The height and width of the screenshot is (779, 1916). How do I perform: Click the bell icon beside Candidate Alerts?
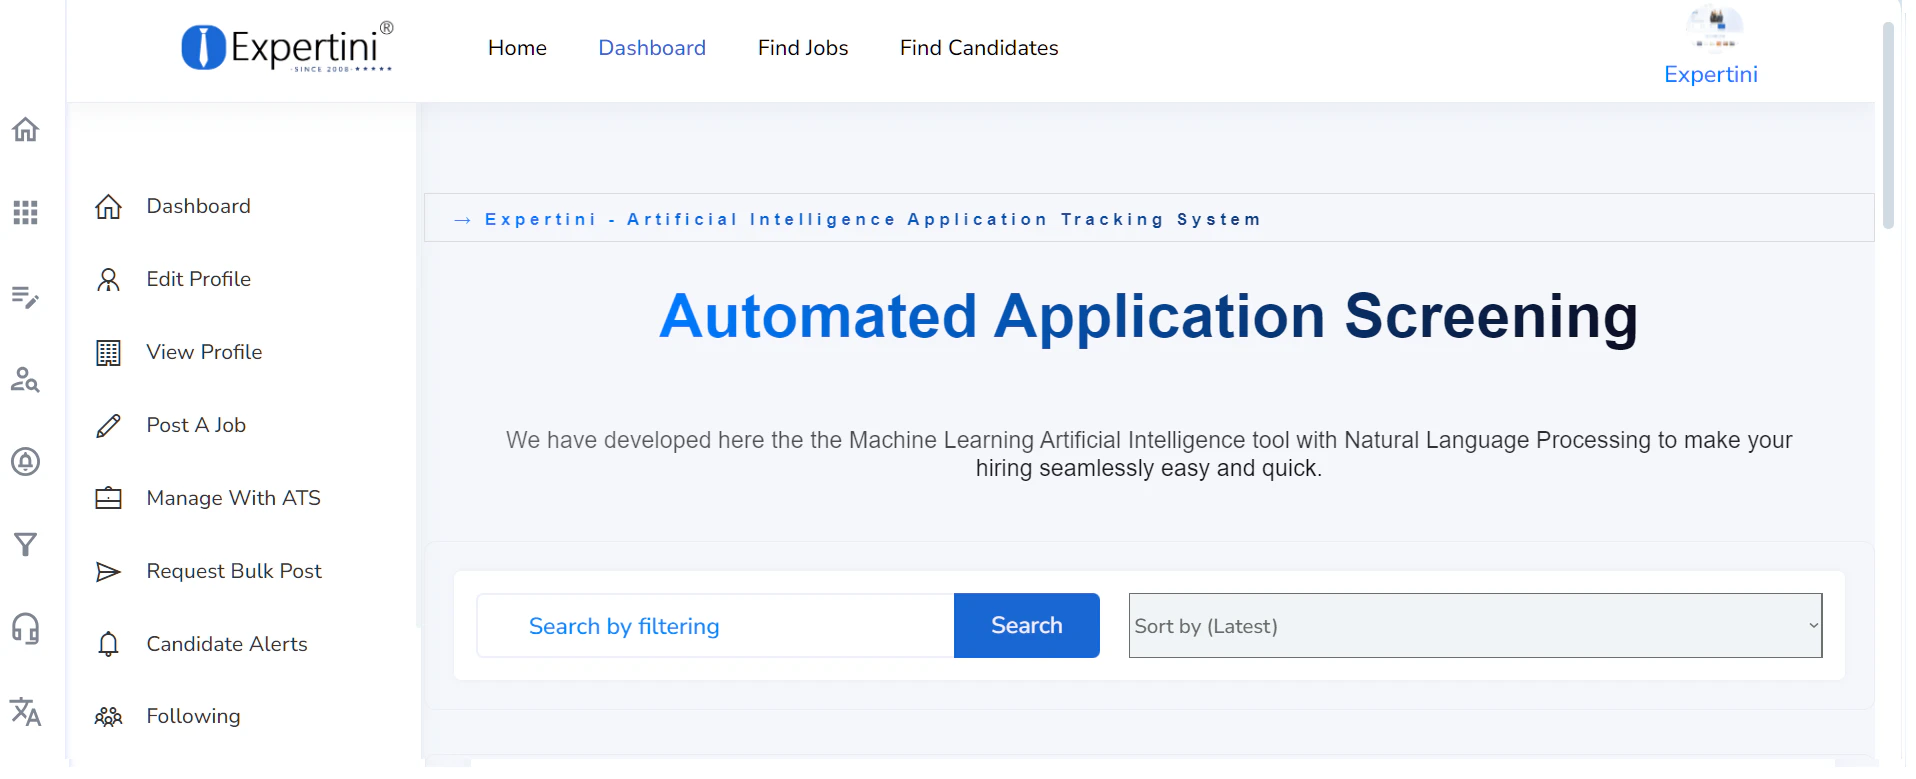tap(108, 644)
